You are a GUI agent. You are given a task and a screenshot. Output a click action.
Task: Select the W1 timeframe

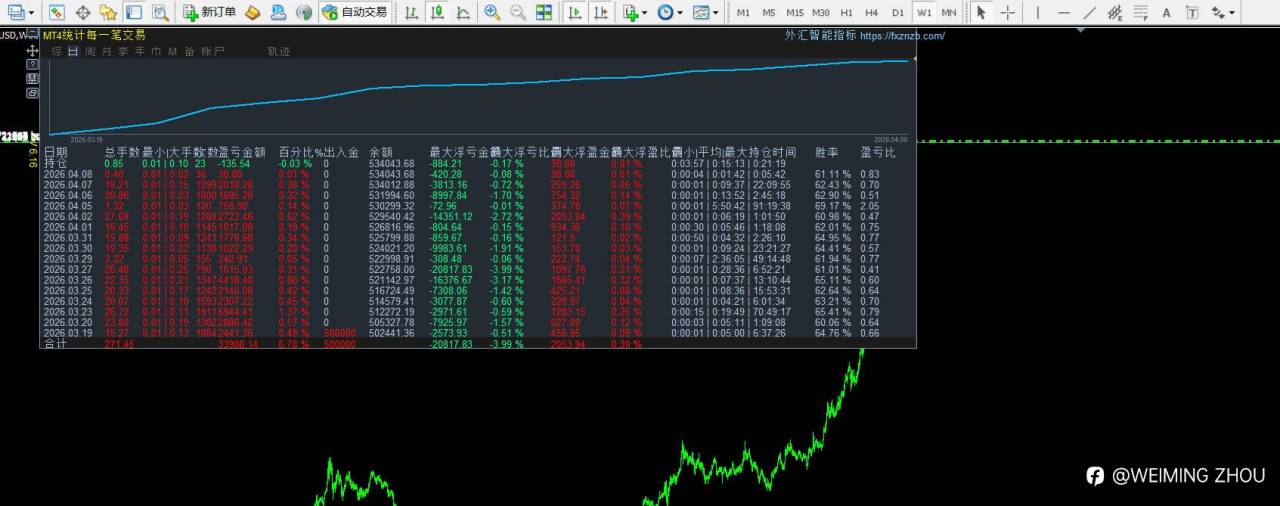[924, 12]
